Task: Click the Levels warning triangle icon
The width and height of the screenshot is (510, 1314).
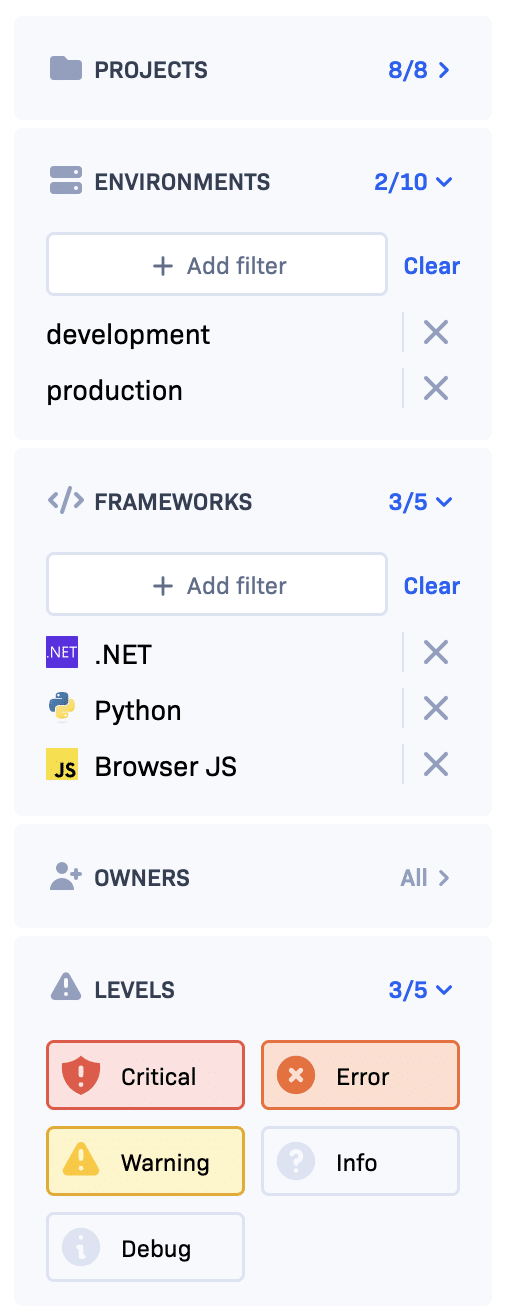Action: [x=65, y=988]
